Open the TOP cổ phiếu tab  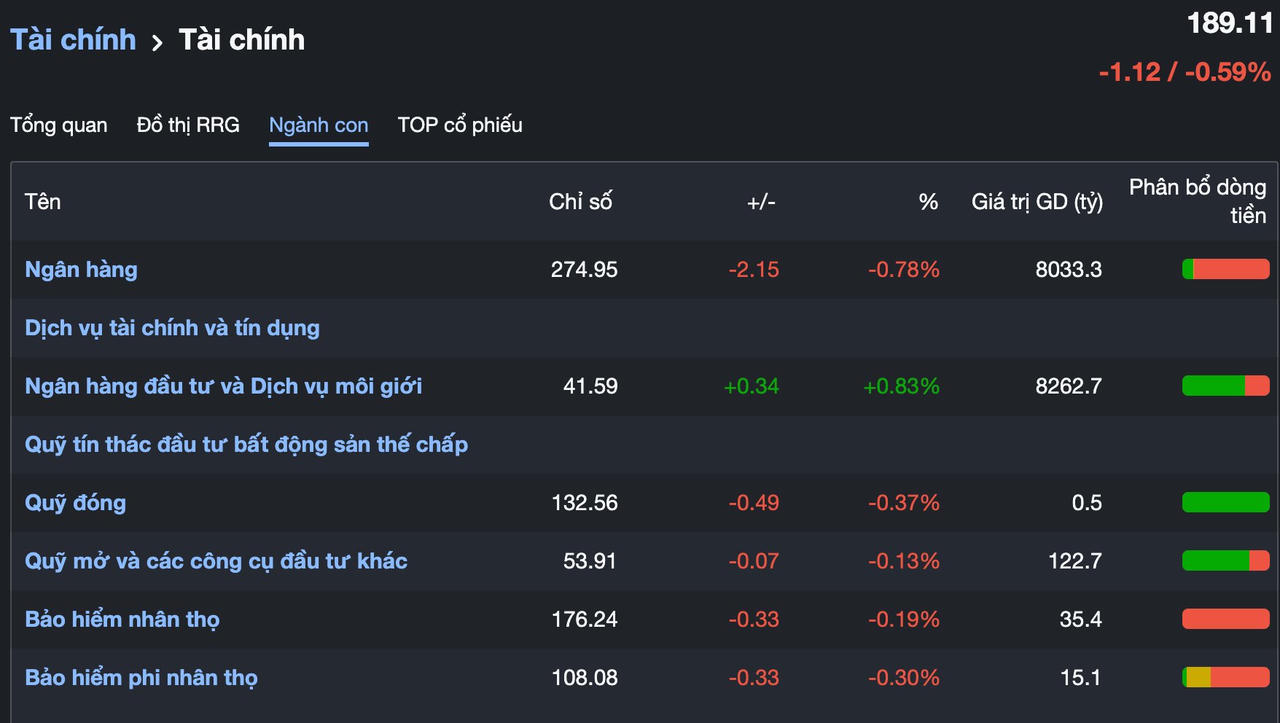(x=460, y=125)
